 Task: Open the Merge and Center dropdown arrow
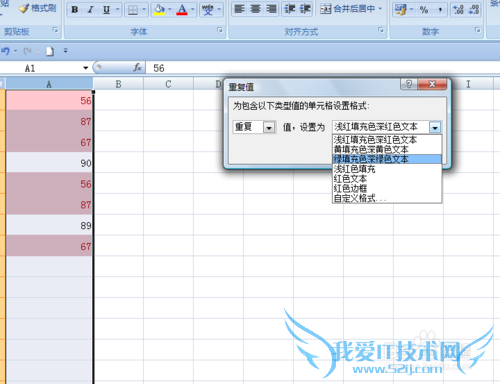pos(380,9)
